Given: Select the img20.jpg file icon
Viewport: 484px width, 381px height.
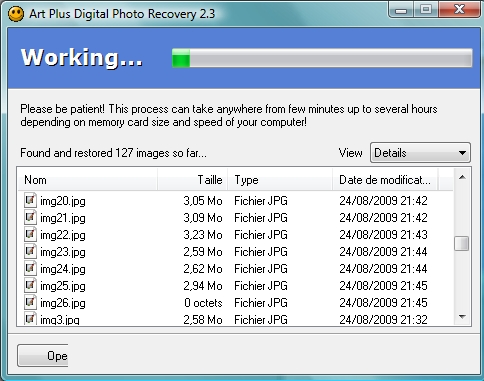Looking at the screenshot, I should (x=30, y=200).
